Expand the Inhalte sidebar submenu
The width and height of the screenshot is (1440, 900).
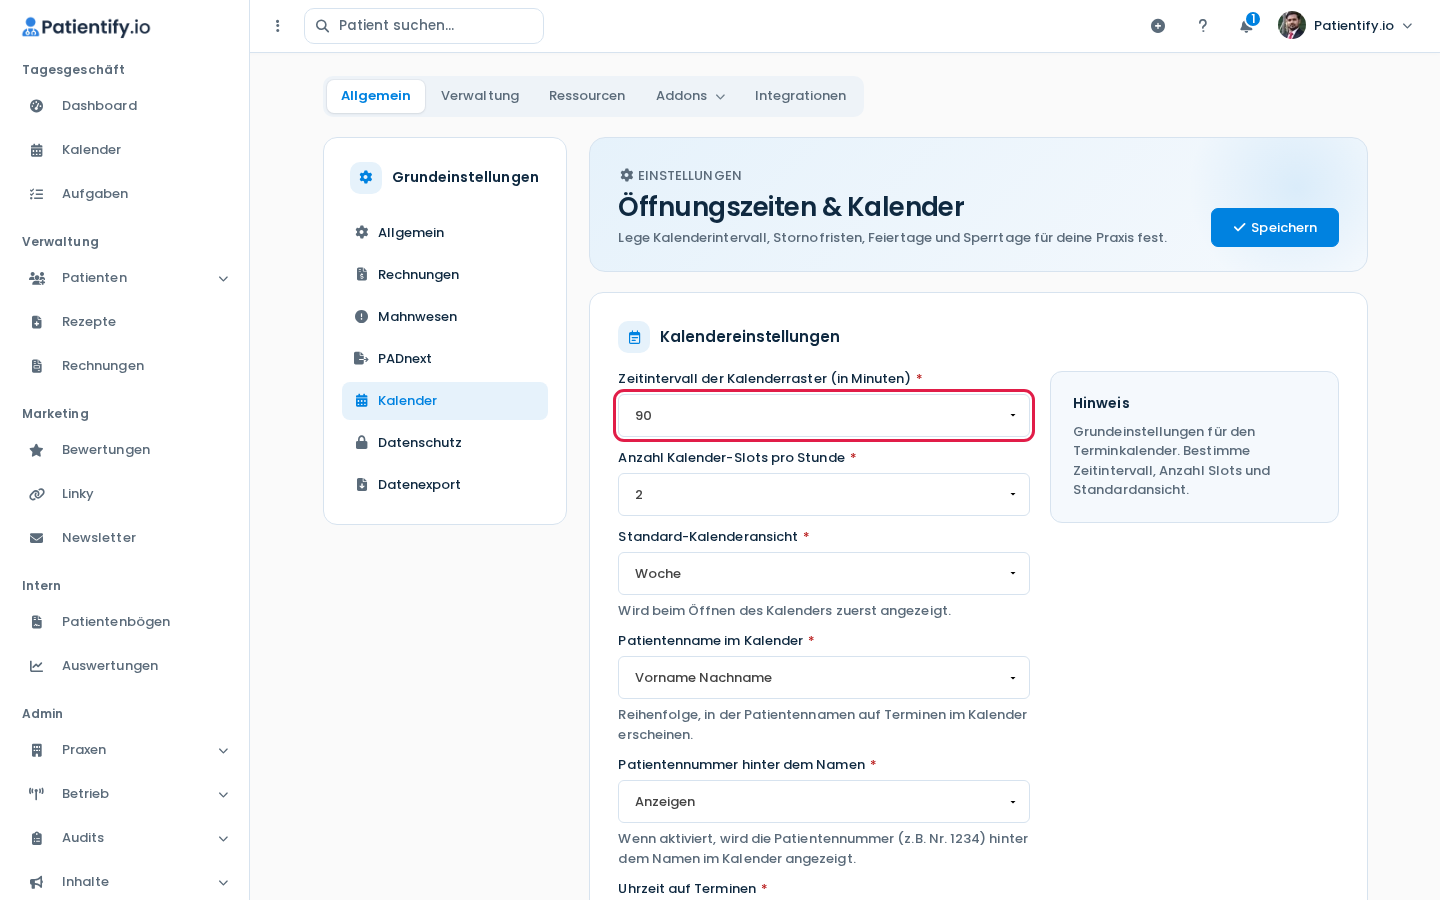click(224, 883)
